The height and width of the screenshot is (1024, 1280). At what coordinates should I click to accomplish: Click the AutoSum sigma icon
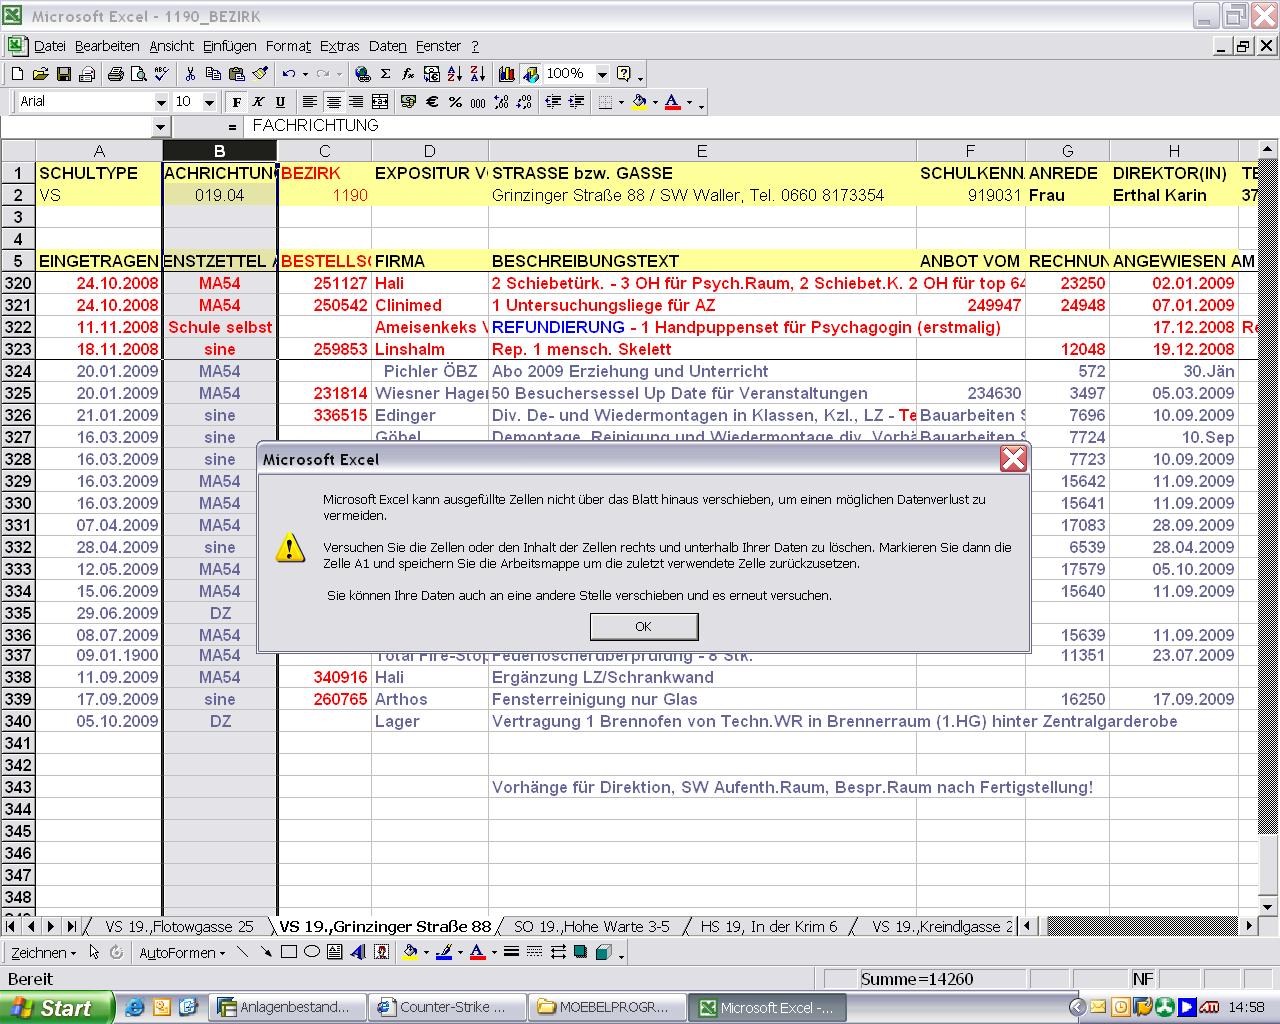(385, 74)
